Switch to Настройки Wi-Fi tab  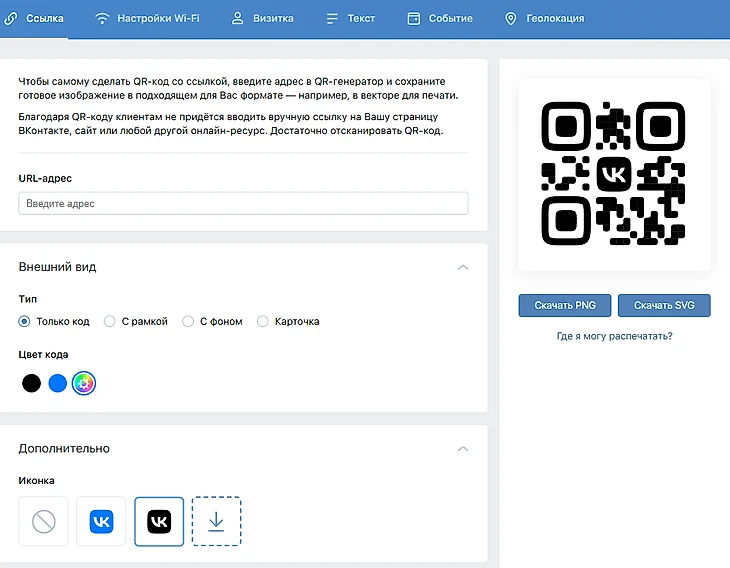click(147, 19)
